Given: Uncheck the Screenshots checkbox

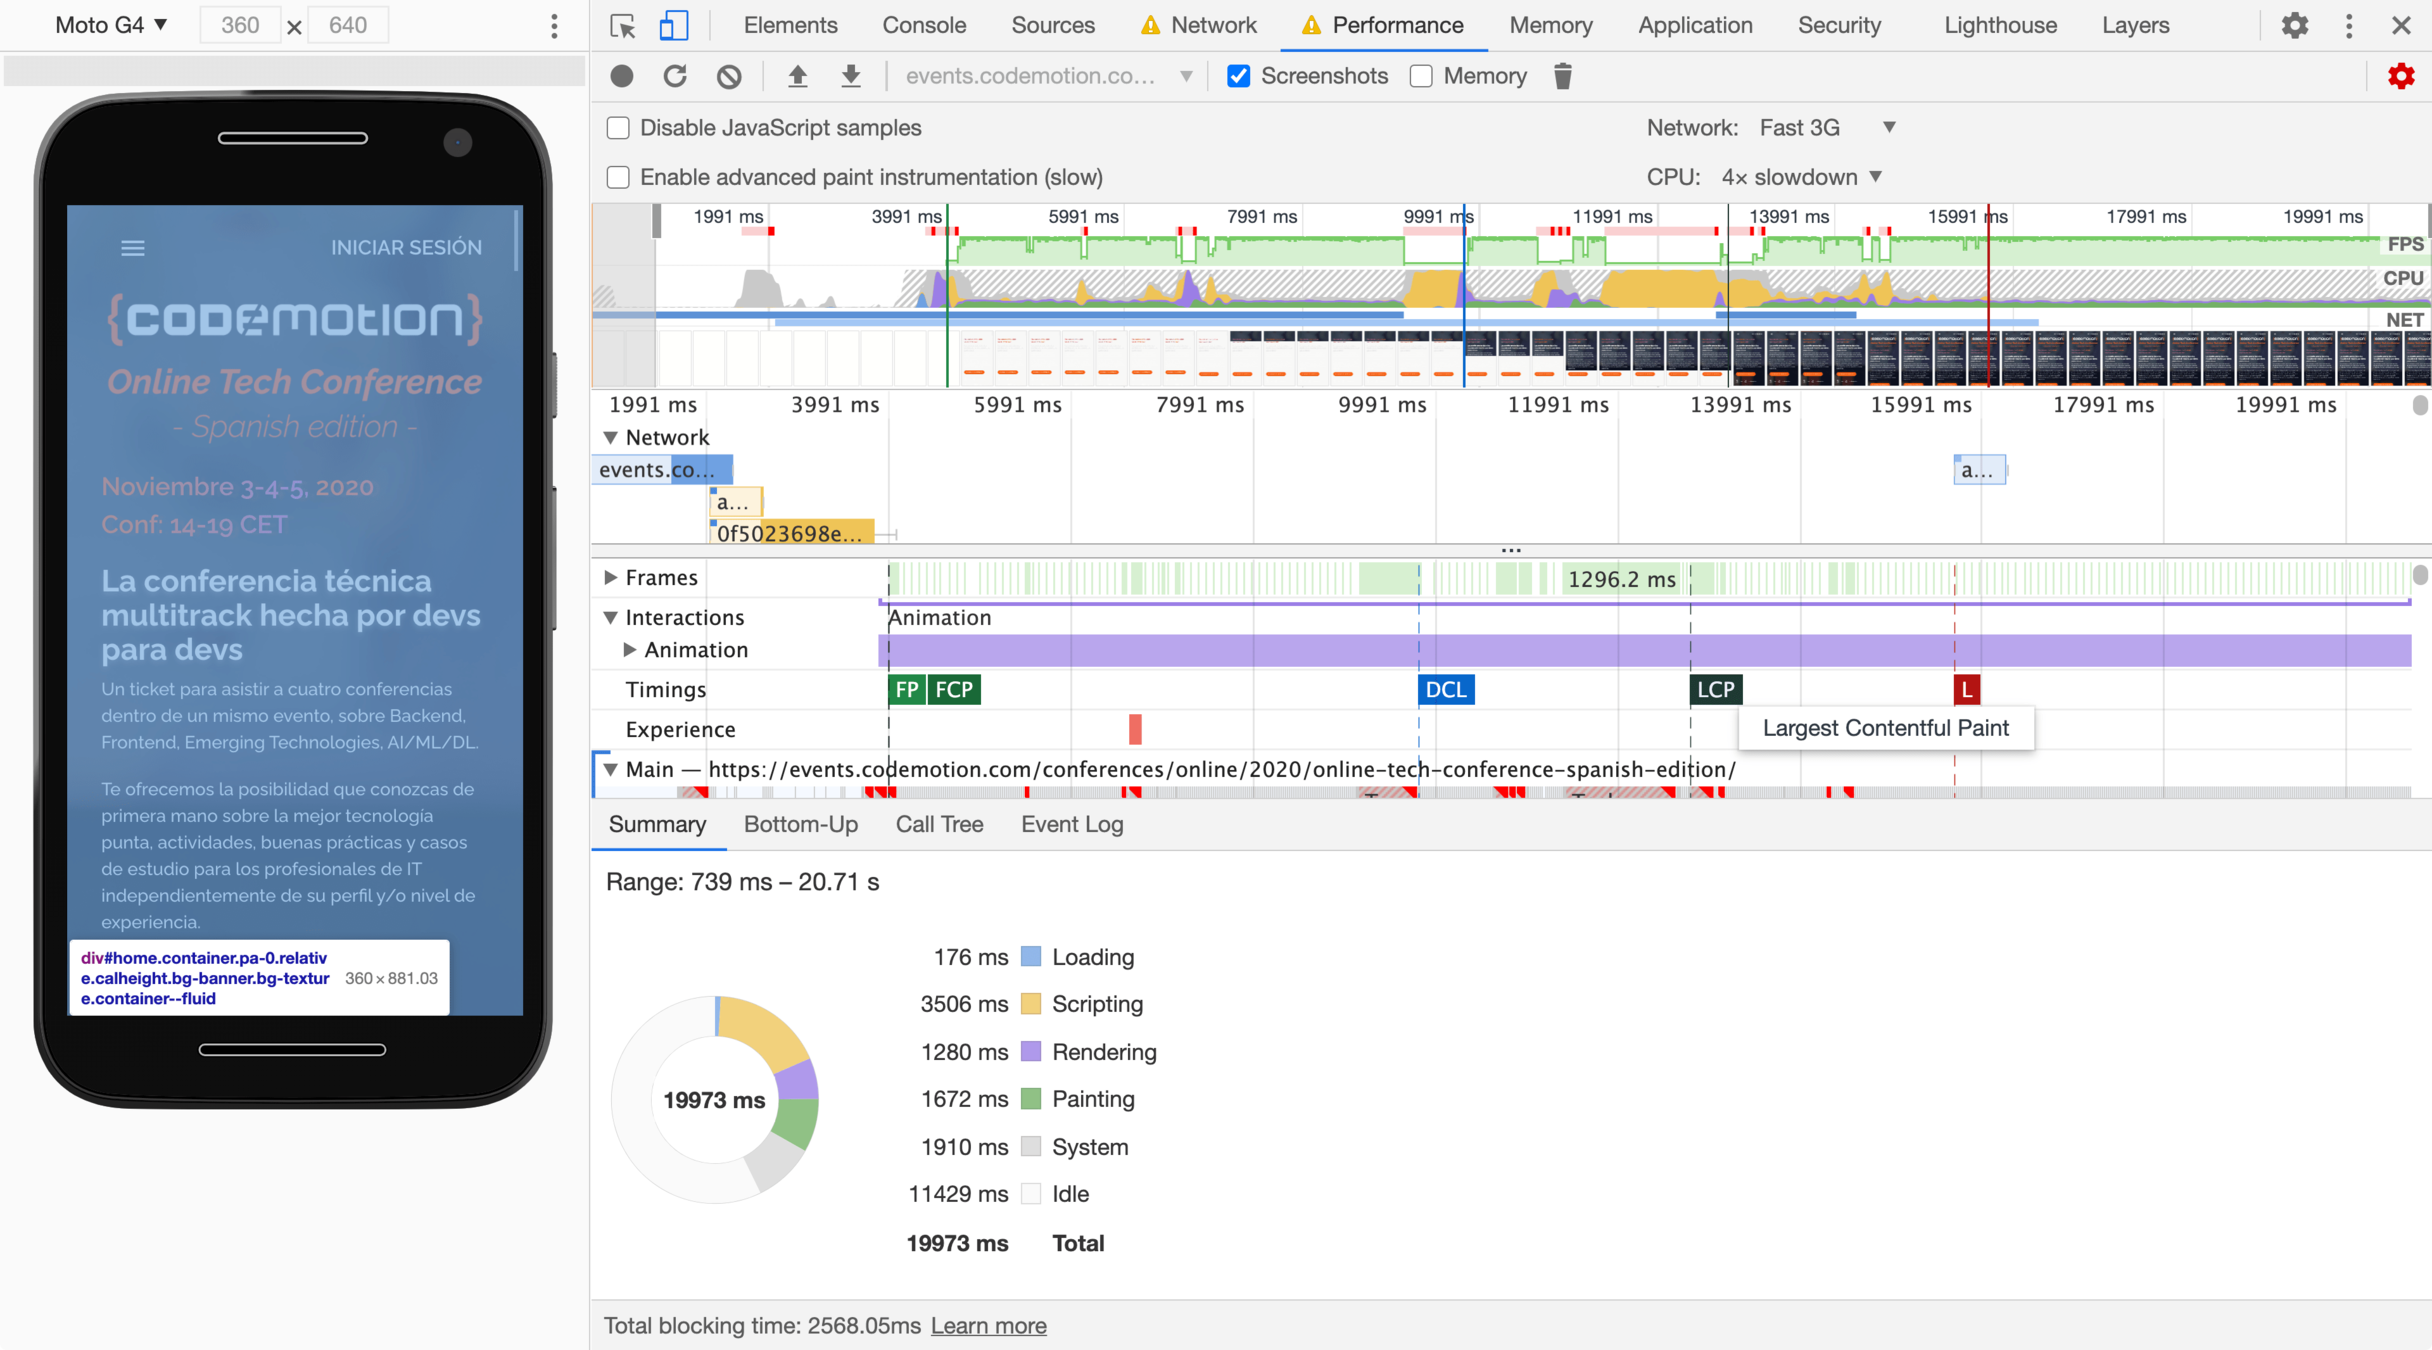Looking at the screenshot, I should [x=1238, y=76].
